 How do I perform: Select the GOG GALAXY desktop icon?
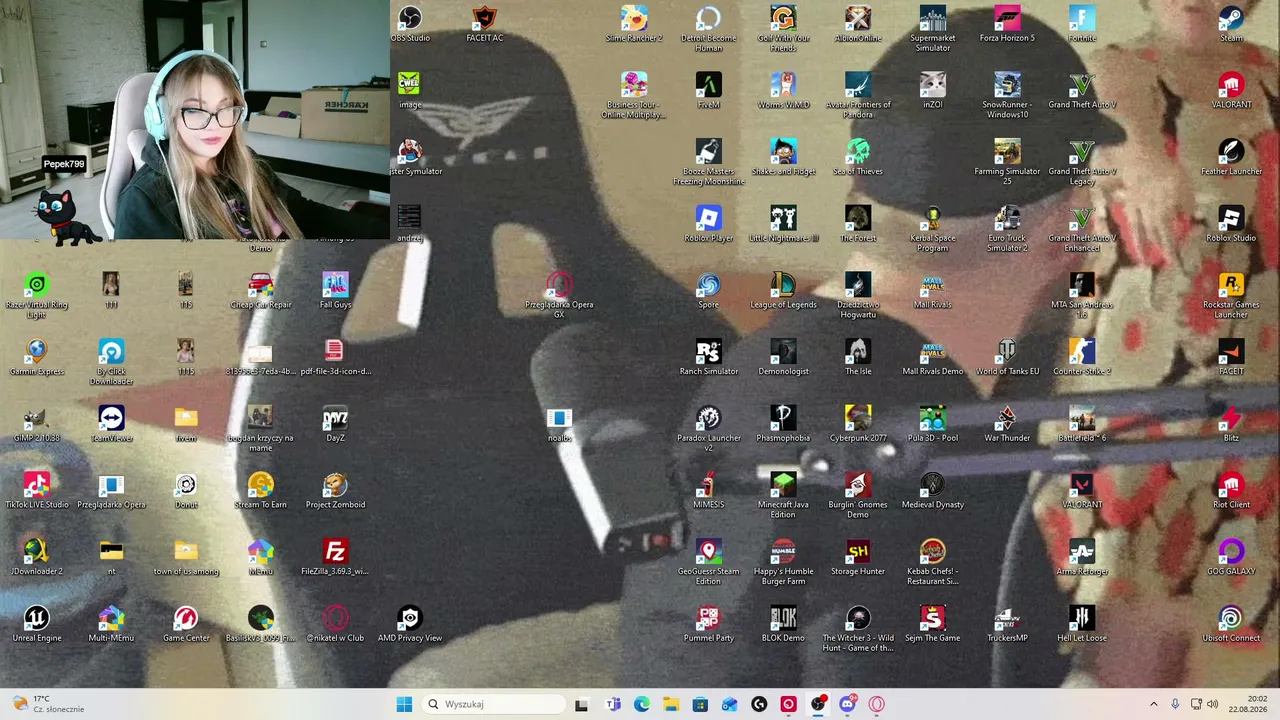(1231, 558)
